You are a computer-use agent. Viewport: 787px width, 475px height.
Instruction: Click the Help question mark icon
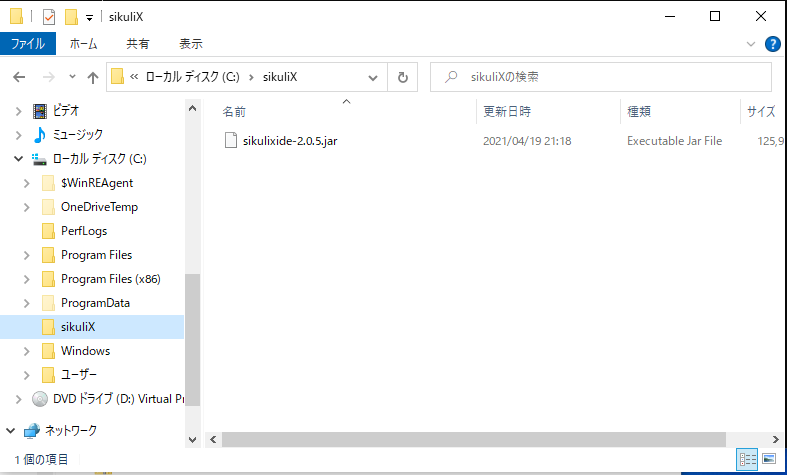pyautogui.click(x=772, y=44)
